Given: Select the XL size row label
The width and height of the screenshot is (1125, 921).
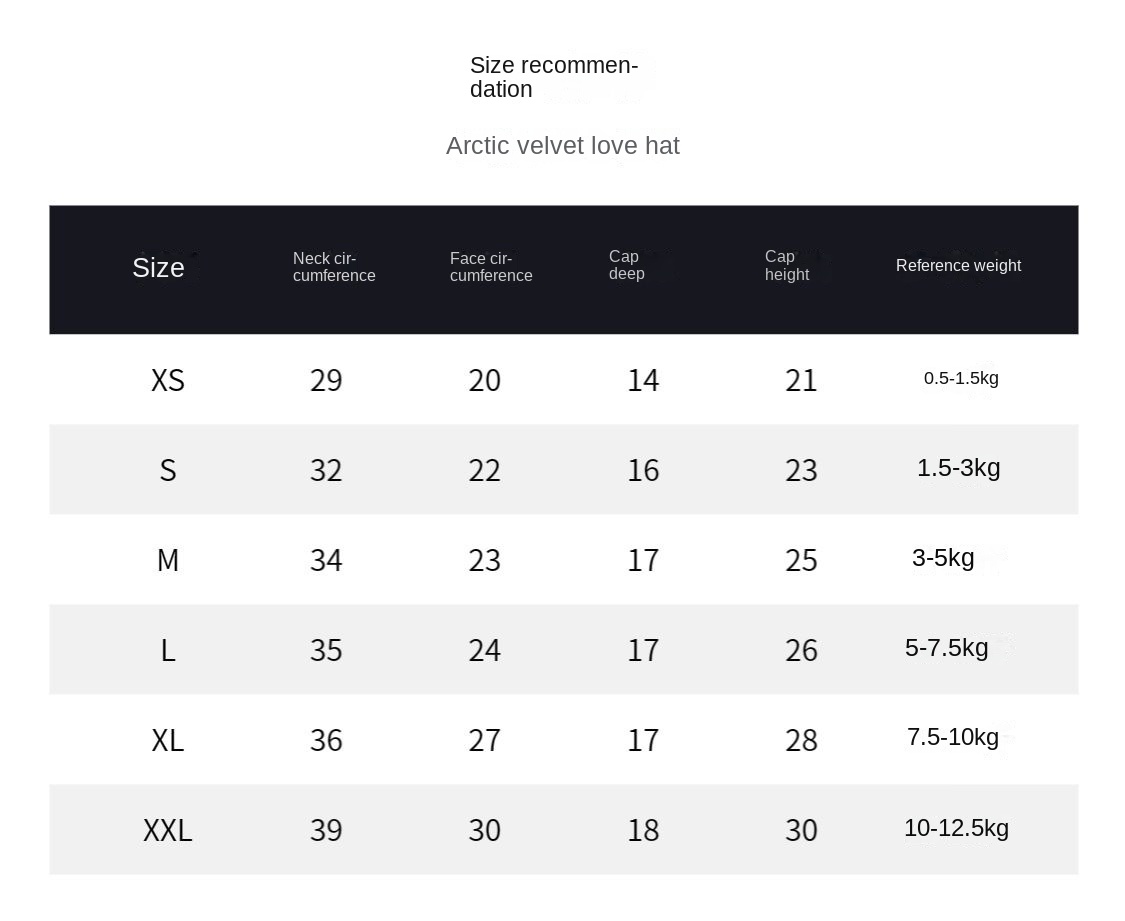Looking at the screenshot, I should tap(167, 741).
